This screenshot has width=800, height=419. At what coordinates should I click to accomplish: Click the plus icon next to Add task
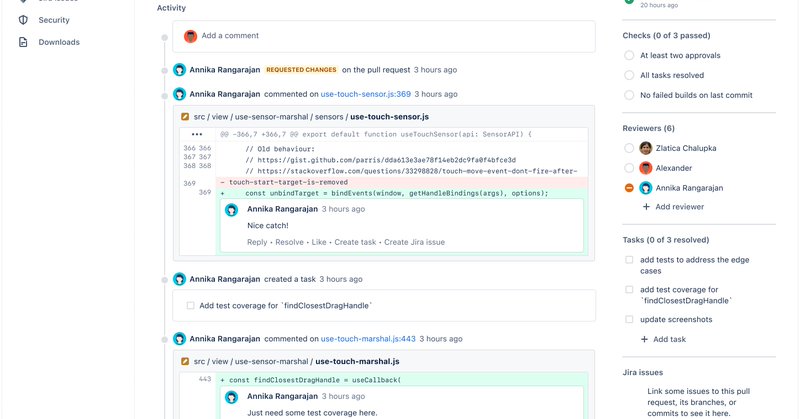point(644,339)
